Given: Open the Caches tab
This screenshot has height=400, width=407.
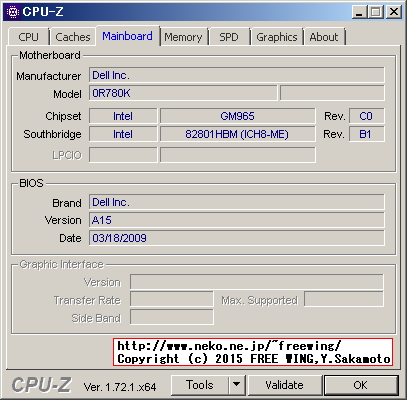Looking at the screenshot, I should [73, 37].
